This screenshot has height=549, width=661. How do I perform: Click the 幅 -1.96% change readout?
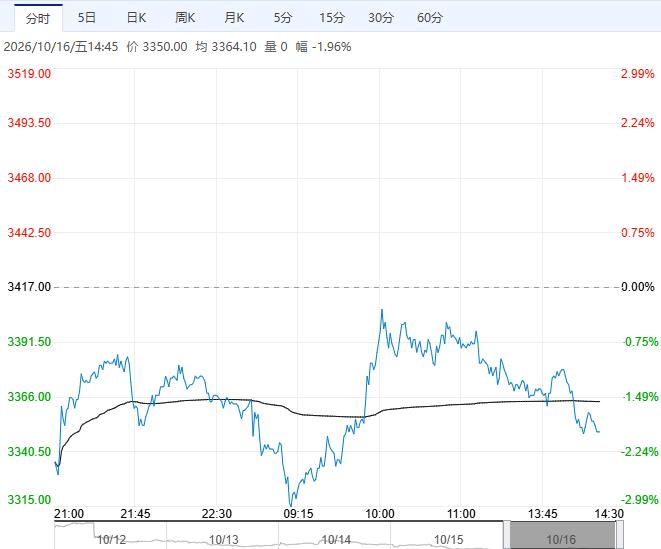(323, 47)
